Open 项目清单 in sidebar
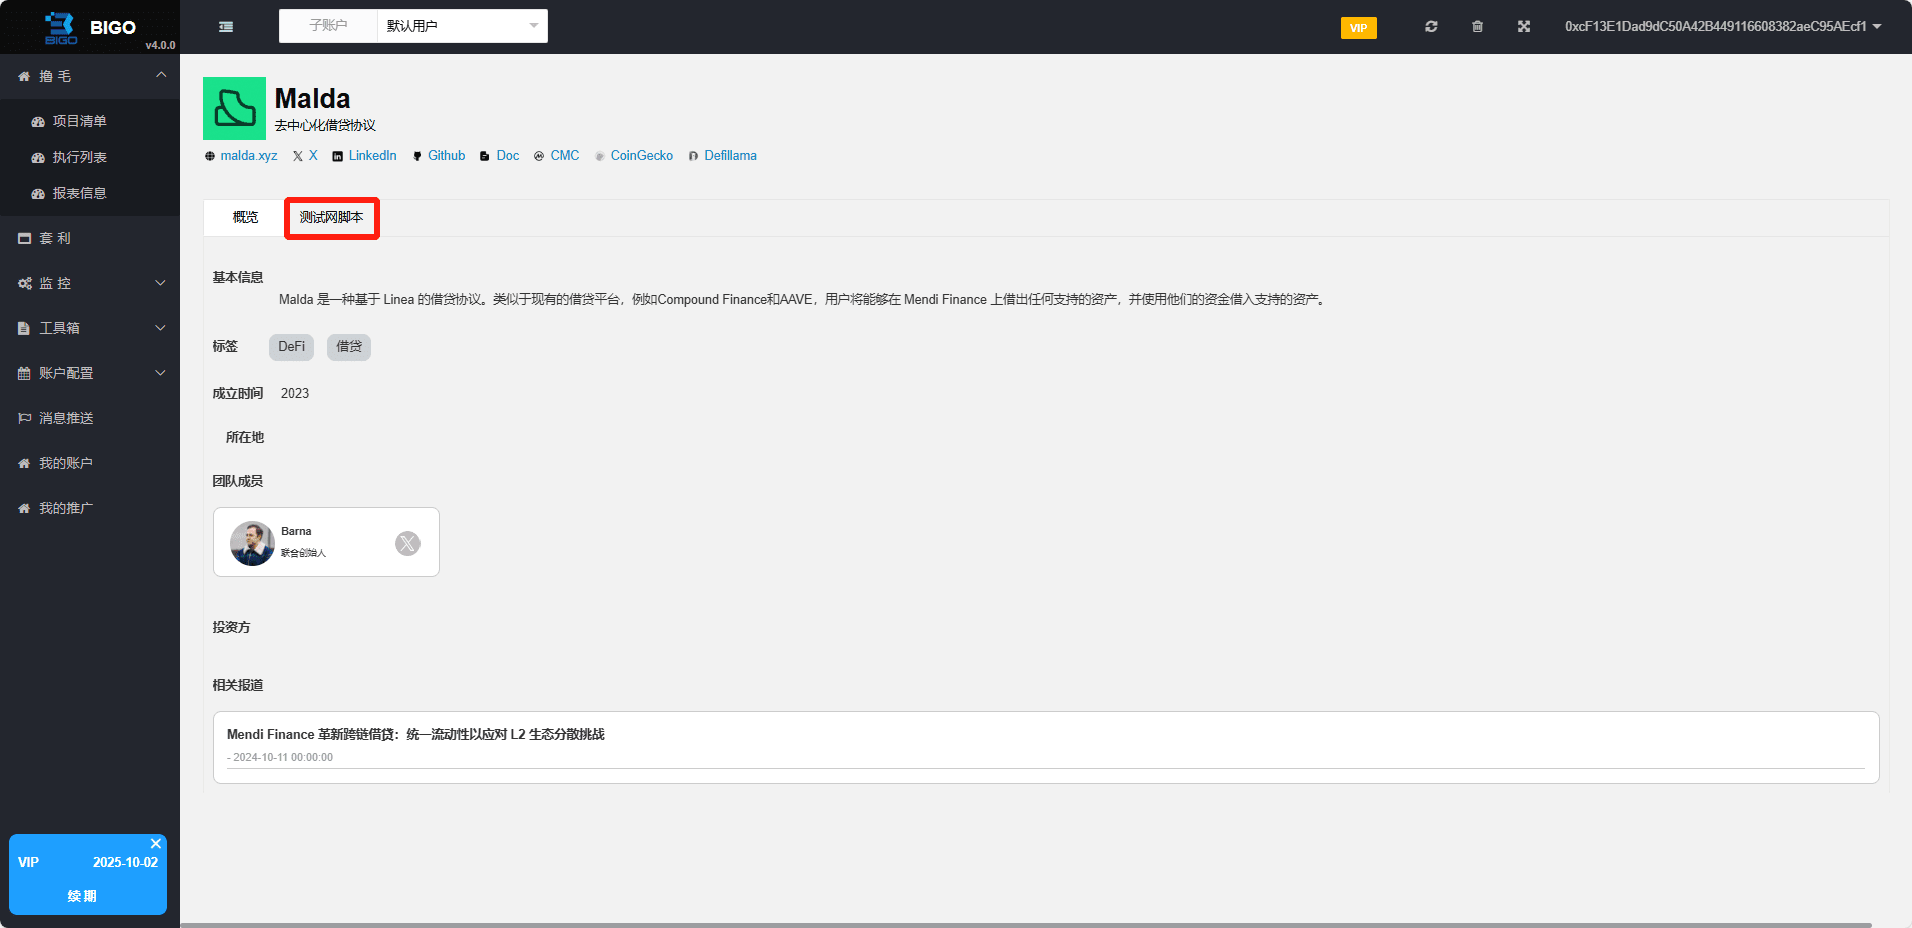 (80, 121)
